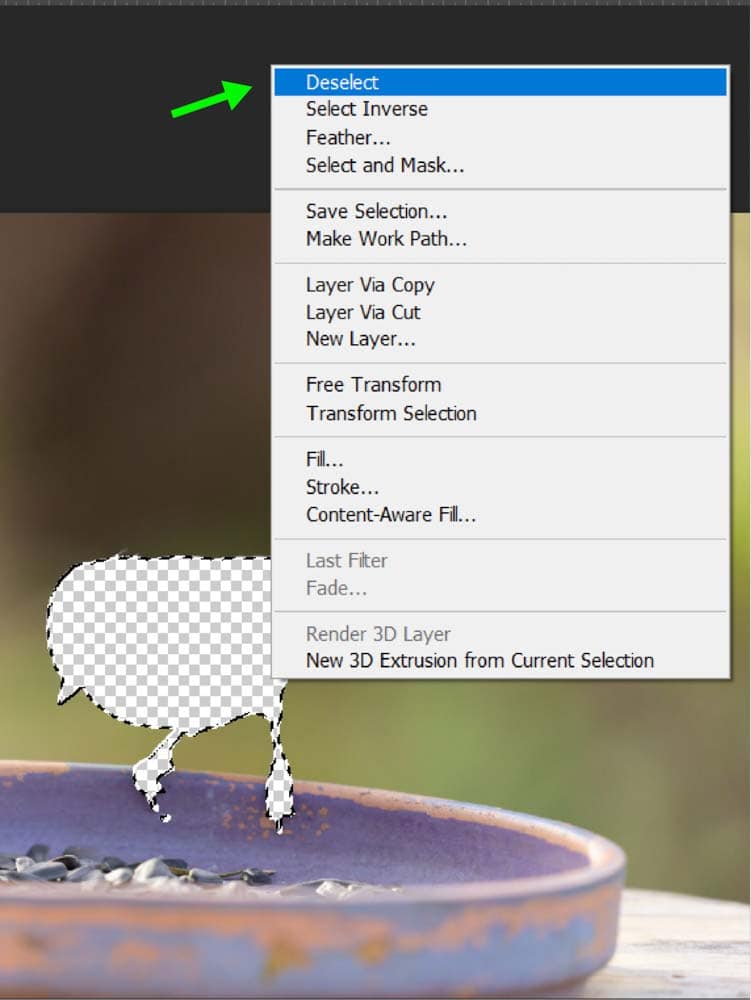
Task: Choose Layer Via Copy
Action: 500,284
